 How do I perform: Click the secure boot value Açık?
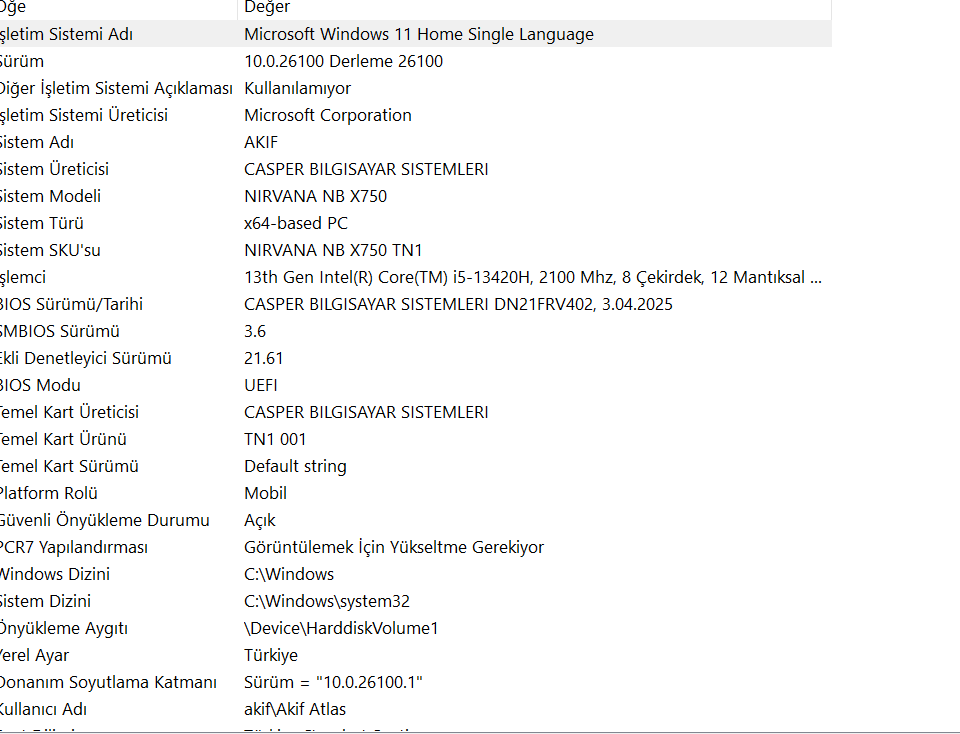tap(260, 520)
